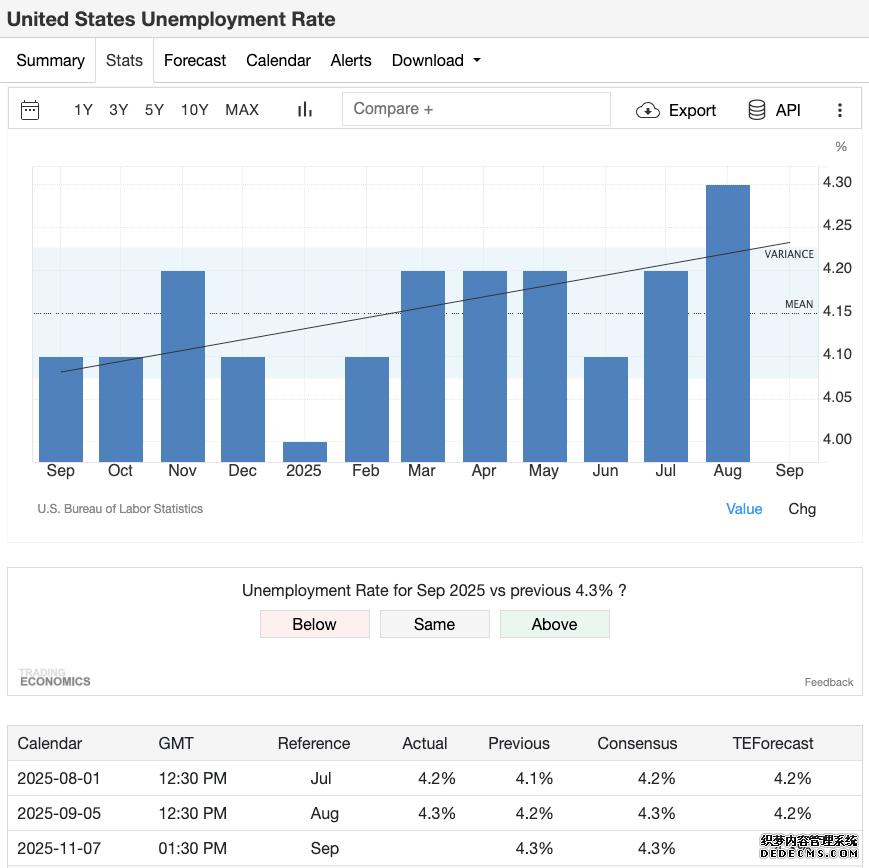
Task: Switch chart to Chg view
Action: tap(802, 509)
